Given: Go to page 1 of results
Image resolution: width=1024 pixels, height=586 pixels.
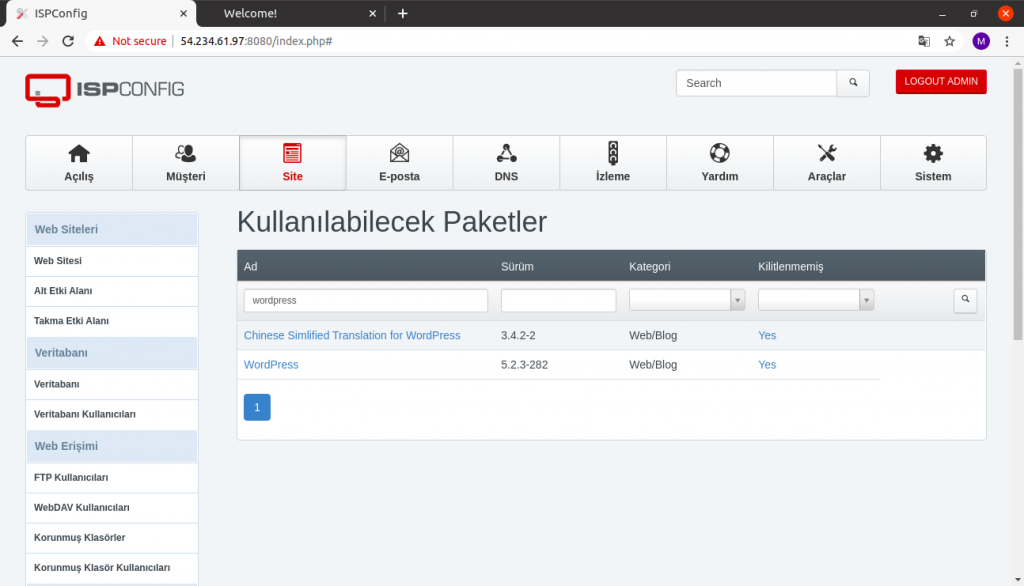Looking at the screenshot, I should pyautogui.click(x=257, y=407).
